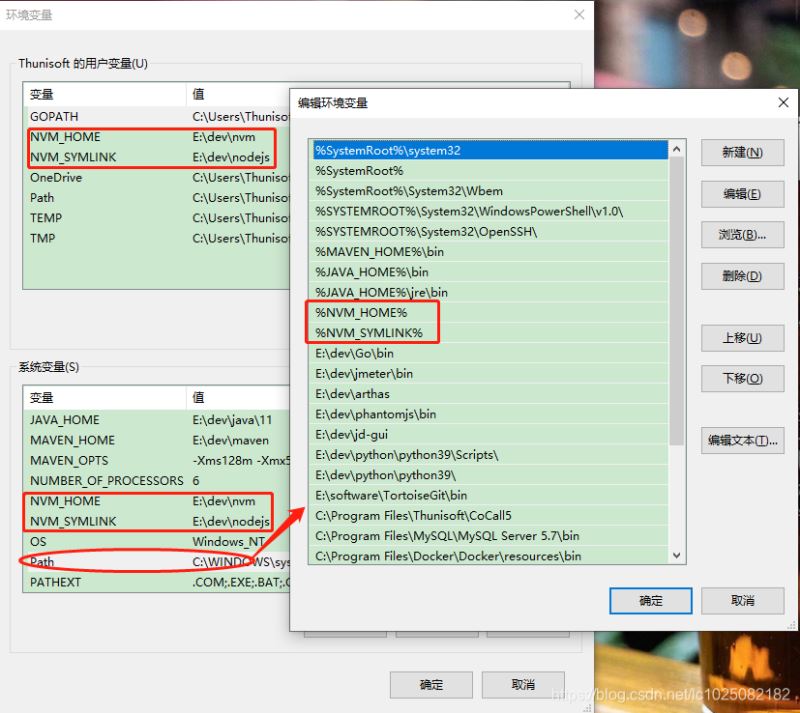The image size is (800, 713).
Task: Select the WindowsPowerShell\v1.0\ path entry
Action: 490,211
